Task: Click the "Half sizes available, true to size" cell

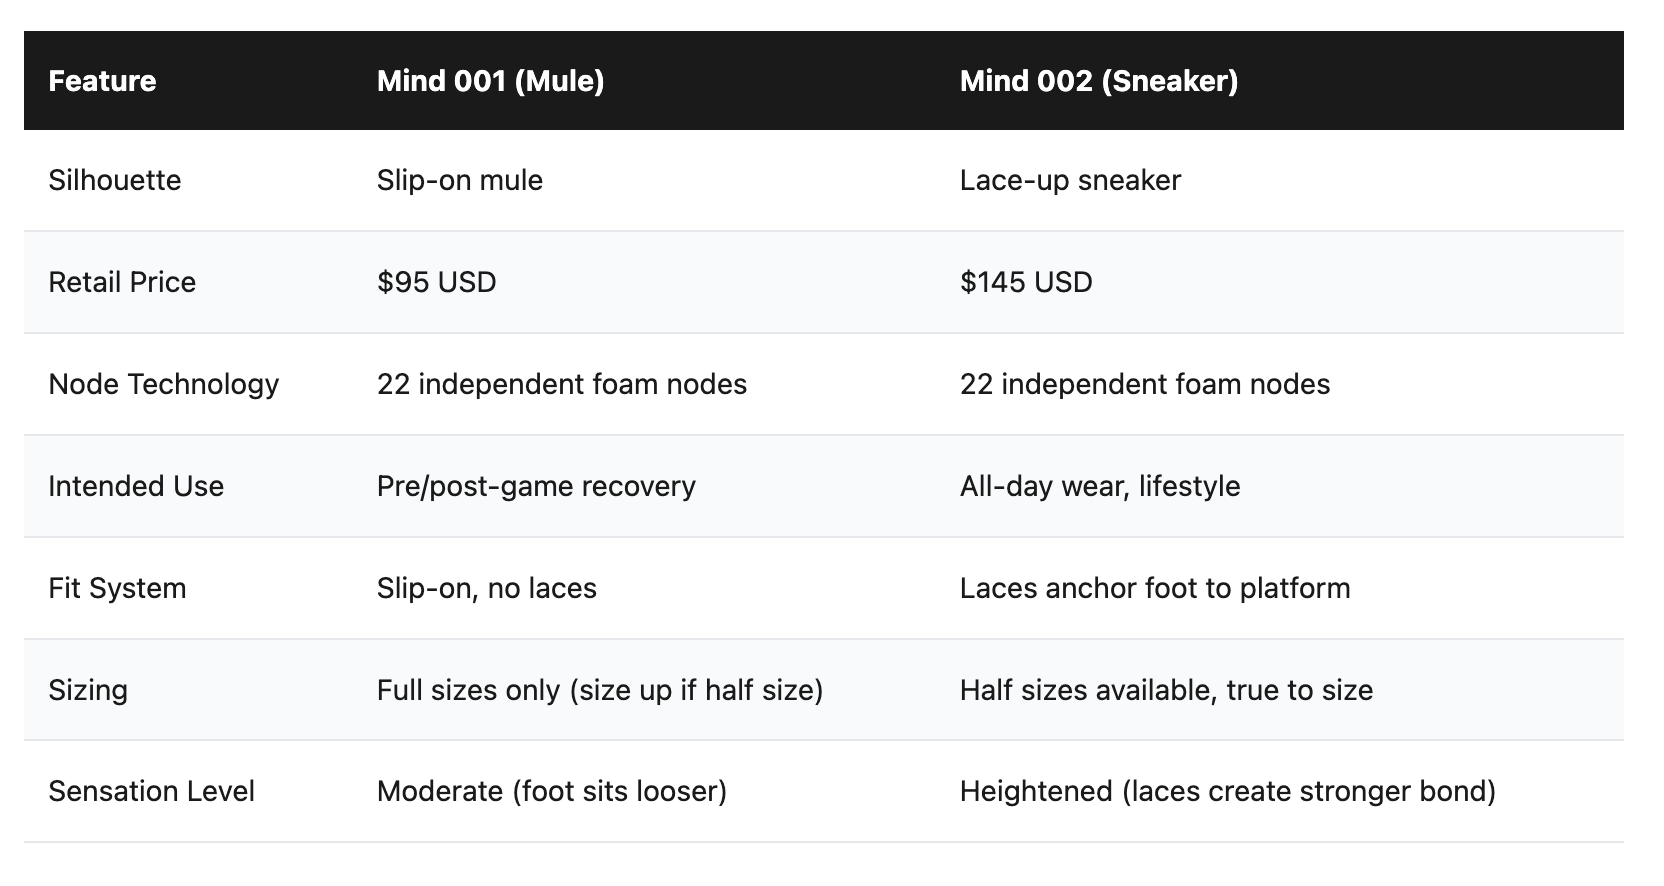Action: 1166,690
